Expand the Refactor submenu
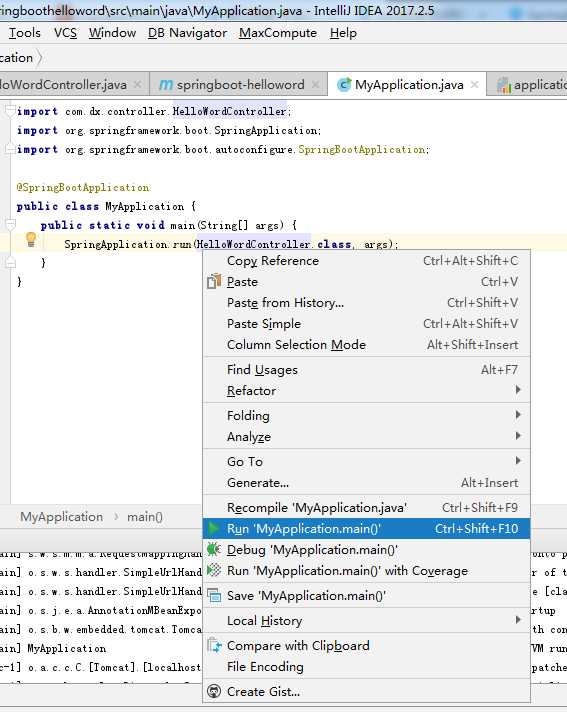 coord(366,391)
